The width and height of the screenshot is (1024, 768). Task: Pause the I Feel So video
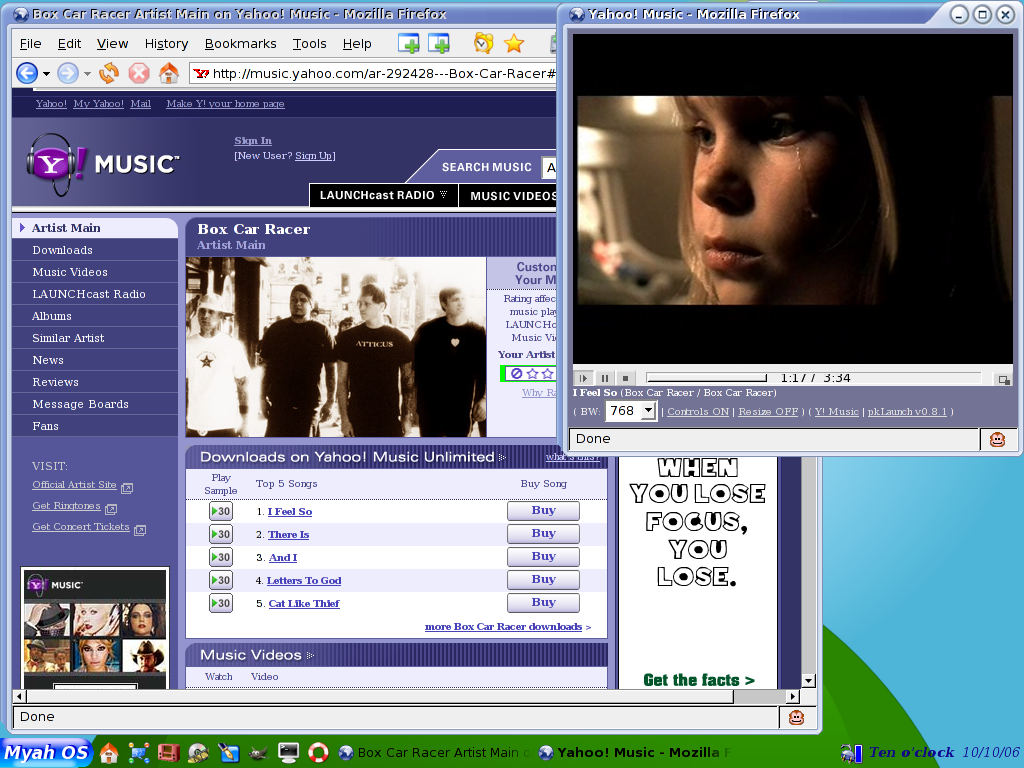pos(605,378)
